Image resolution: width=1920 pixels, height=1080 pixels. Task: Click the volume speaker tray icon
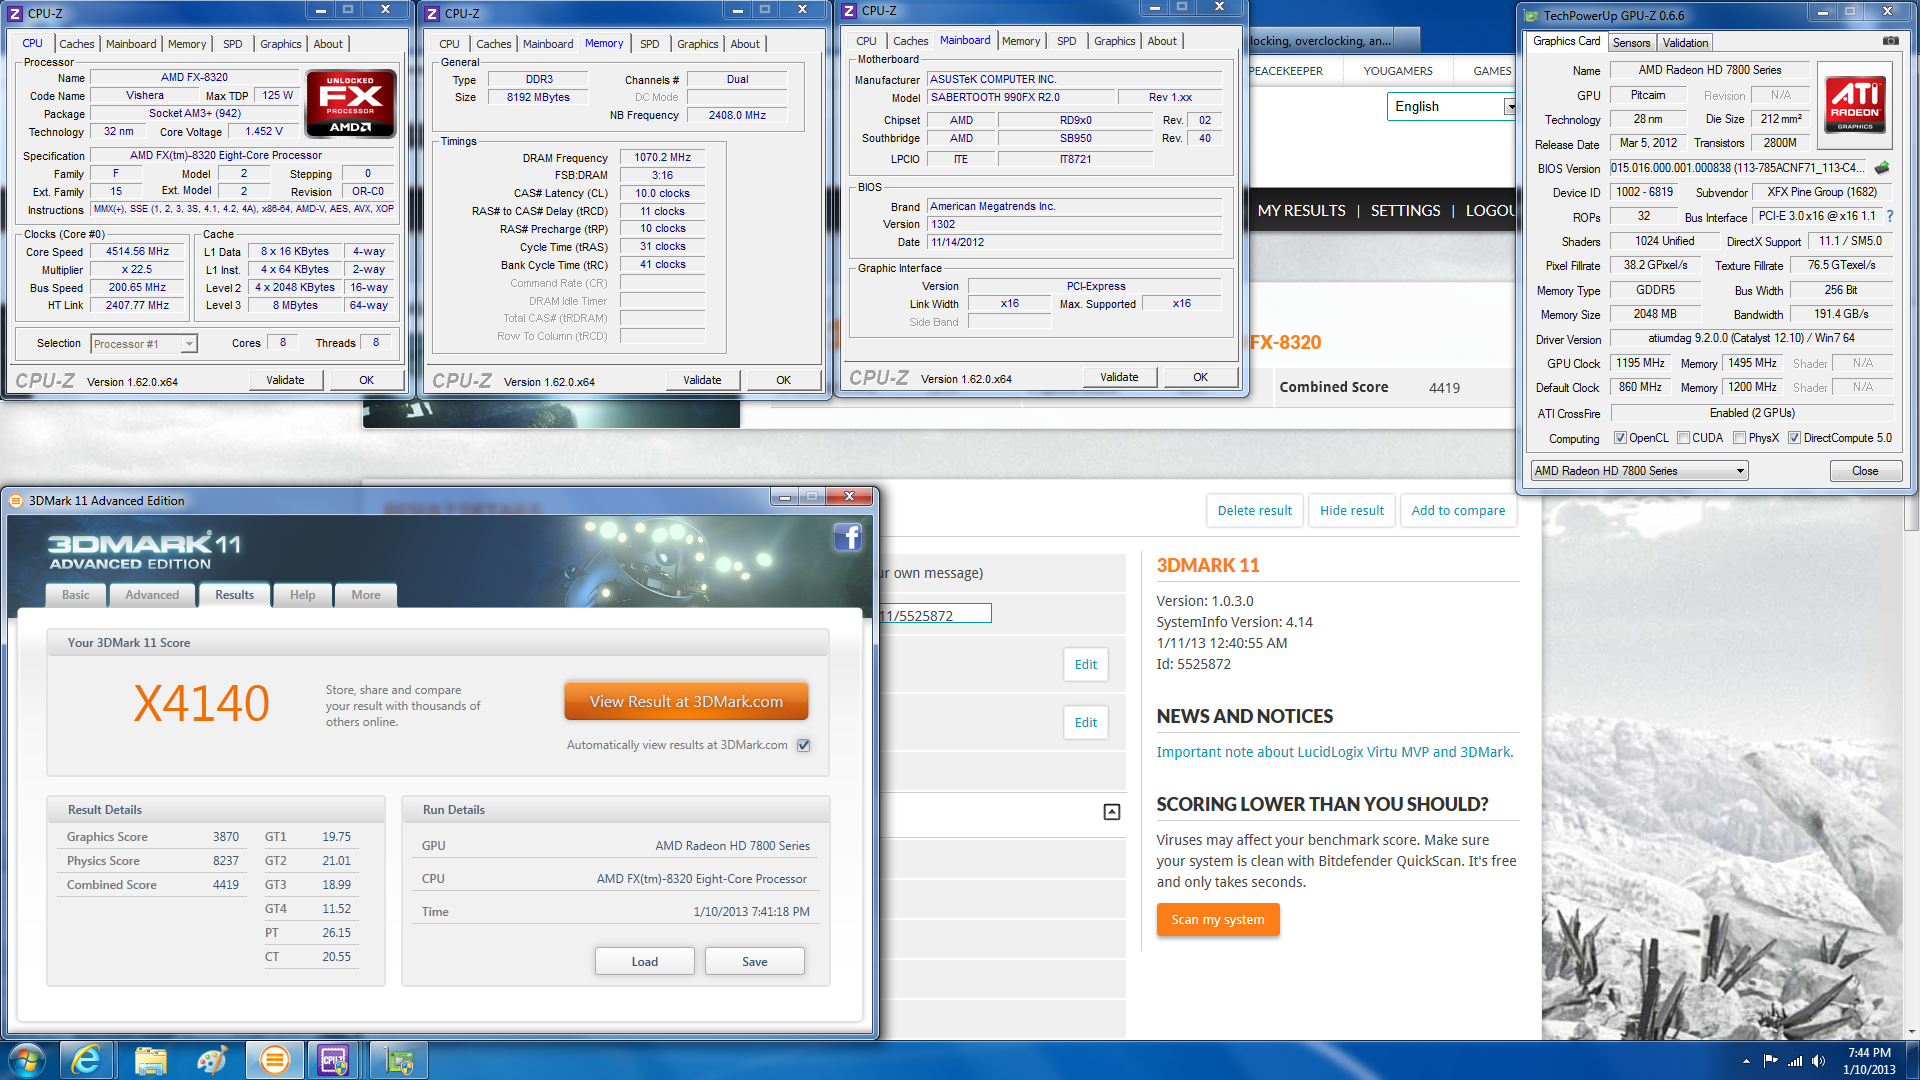[1818, 1061]
